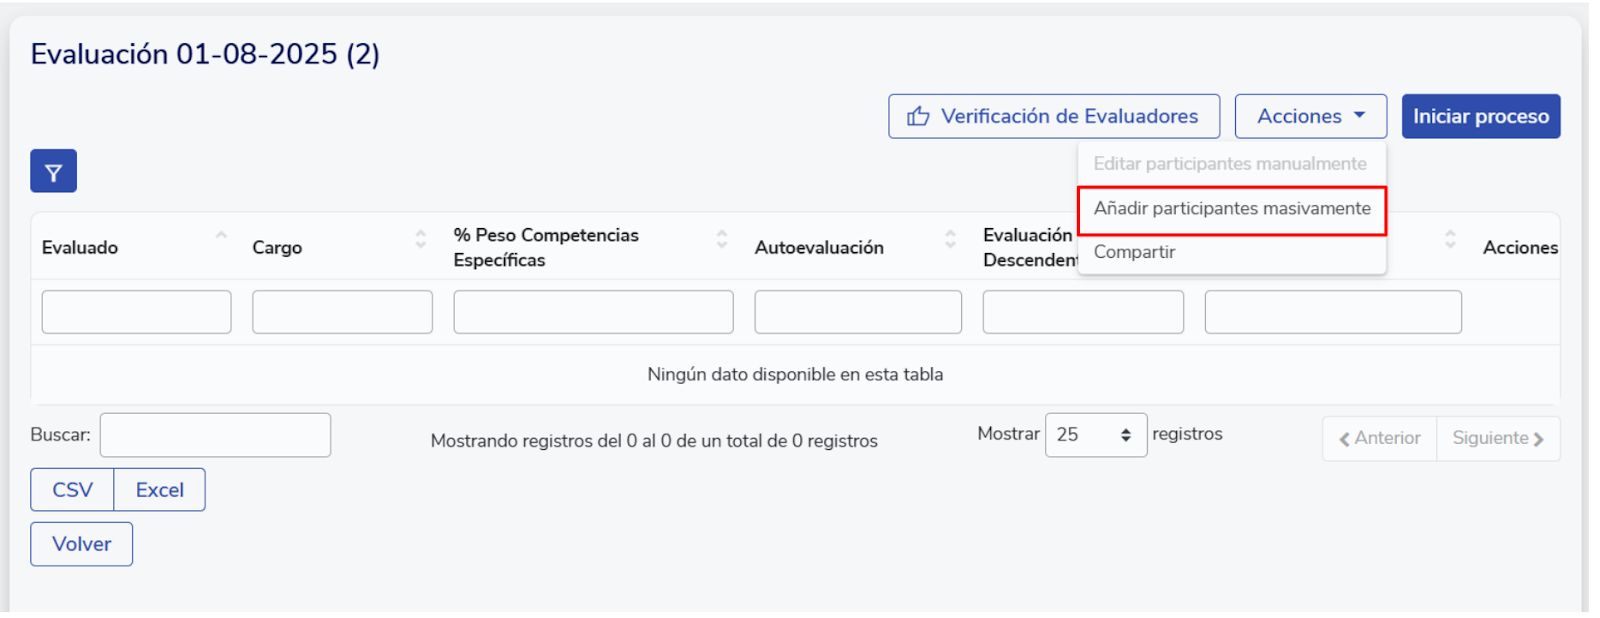Click sort arrows on Autoevaluación column
Viewport: 1600px width, 618px height.
point(950,239)
